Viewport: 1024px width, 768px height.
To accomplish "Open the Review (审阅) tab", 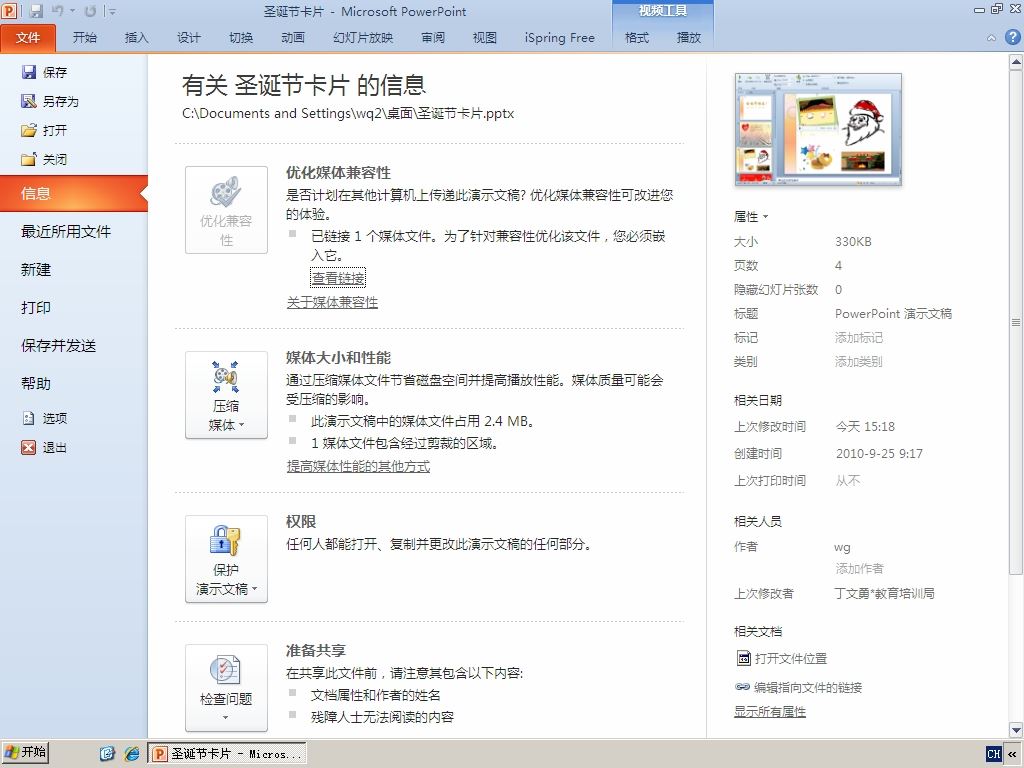I will 433,37.
